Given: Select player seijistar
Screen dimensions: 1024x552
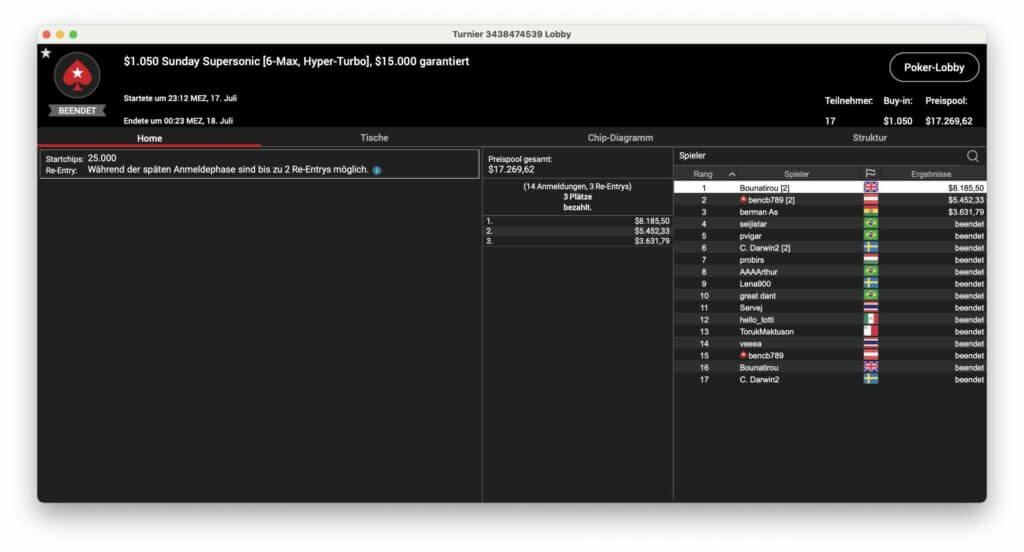Looking at the screenshot, I should pyautogui.click(x=753, y=223).
